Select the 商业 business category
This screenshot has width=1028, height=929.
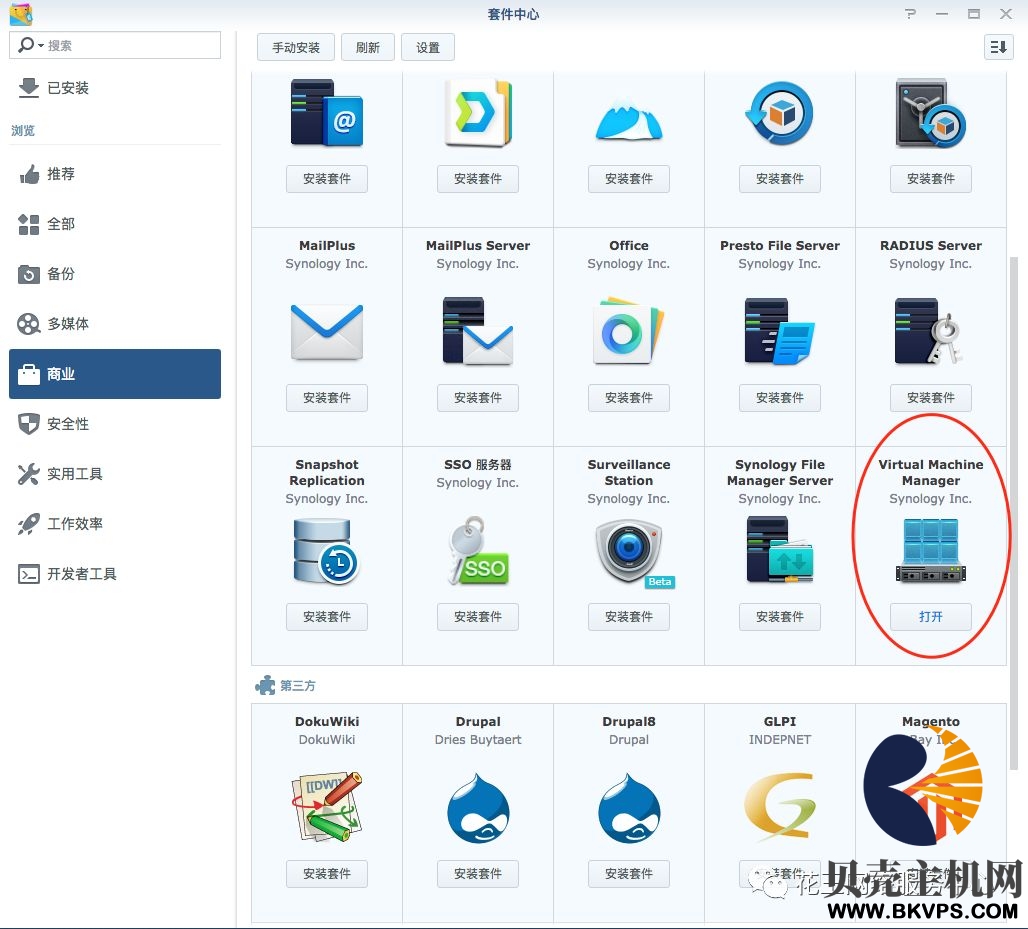pos(115,374)
